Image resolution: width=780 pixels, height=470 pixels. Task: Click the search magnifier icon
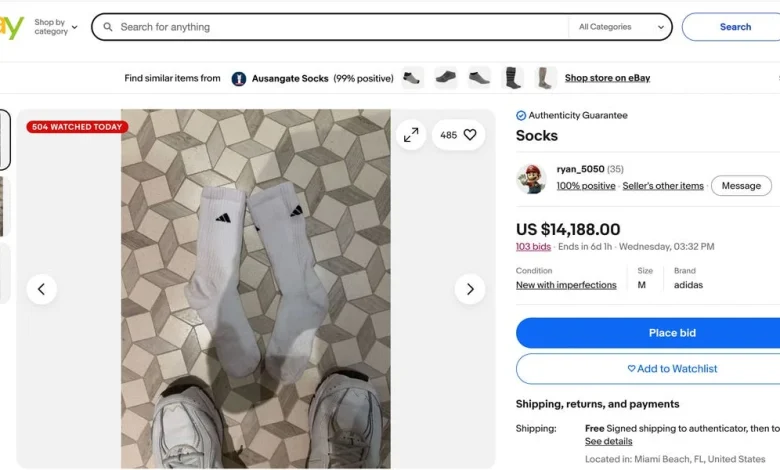[x=107, y=27]
